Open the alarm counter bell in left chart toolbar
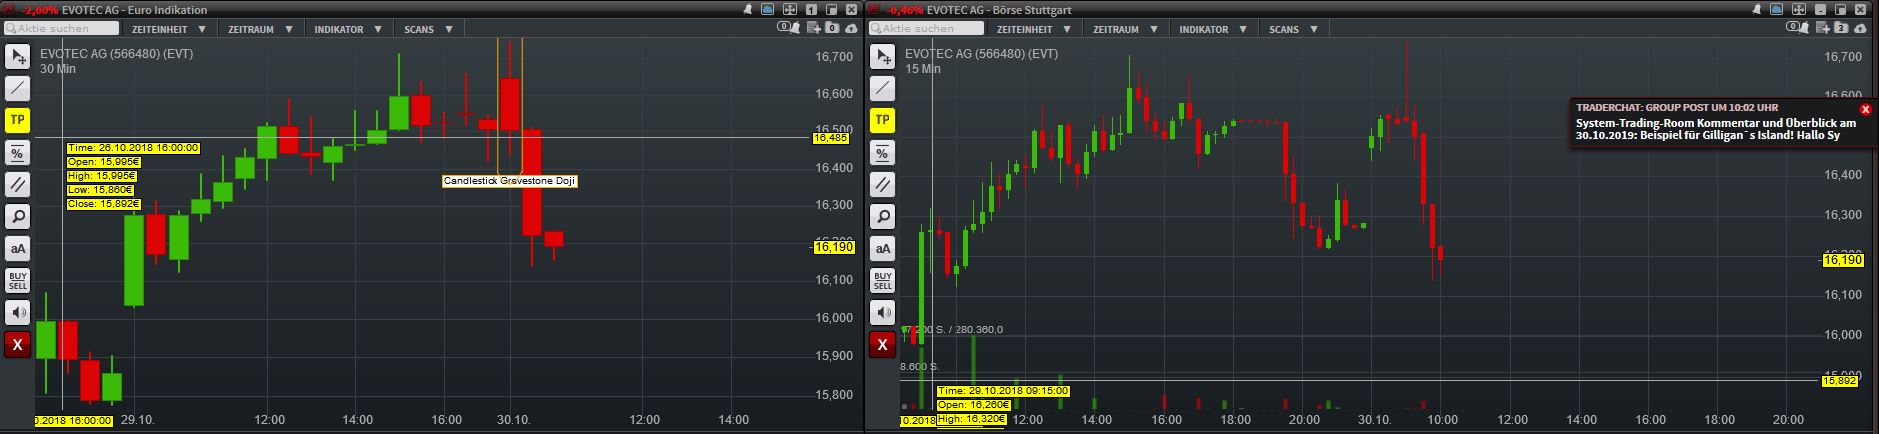 click(x=789, y=27)
